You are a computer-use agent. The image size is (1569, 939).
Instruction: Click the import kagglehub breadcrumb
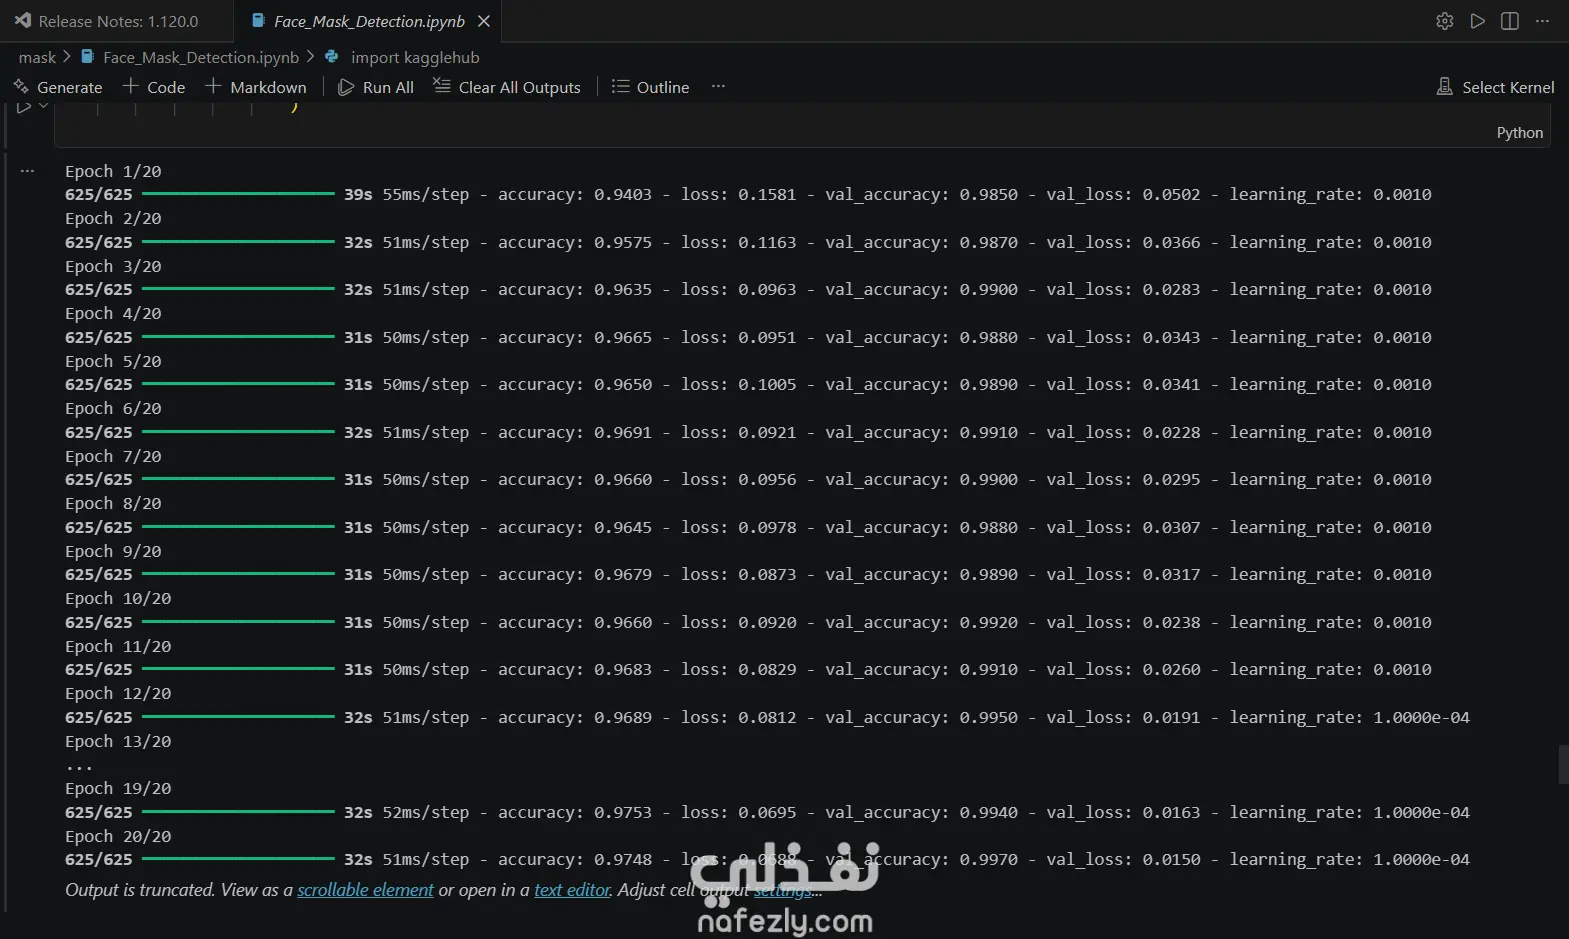(x=415, y=58)
